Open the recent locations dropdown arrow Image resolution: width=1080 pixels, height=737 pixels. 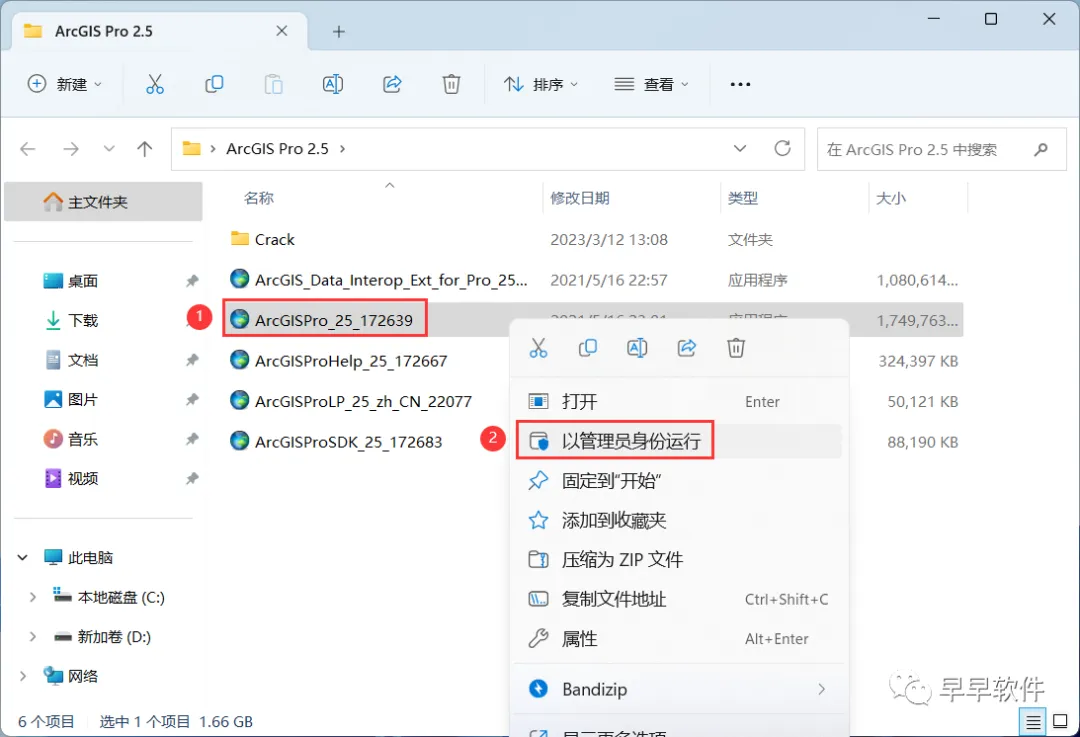(x=109, y=149)
